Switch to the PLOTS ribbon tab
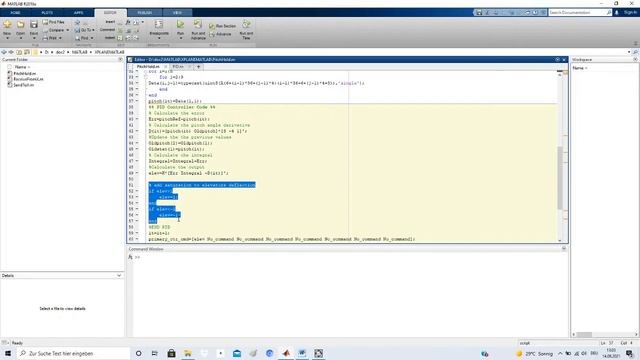The width and height of the screenshot is (640, 360). tap(47, 13)
